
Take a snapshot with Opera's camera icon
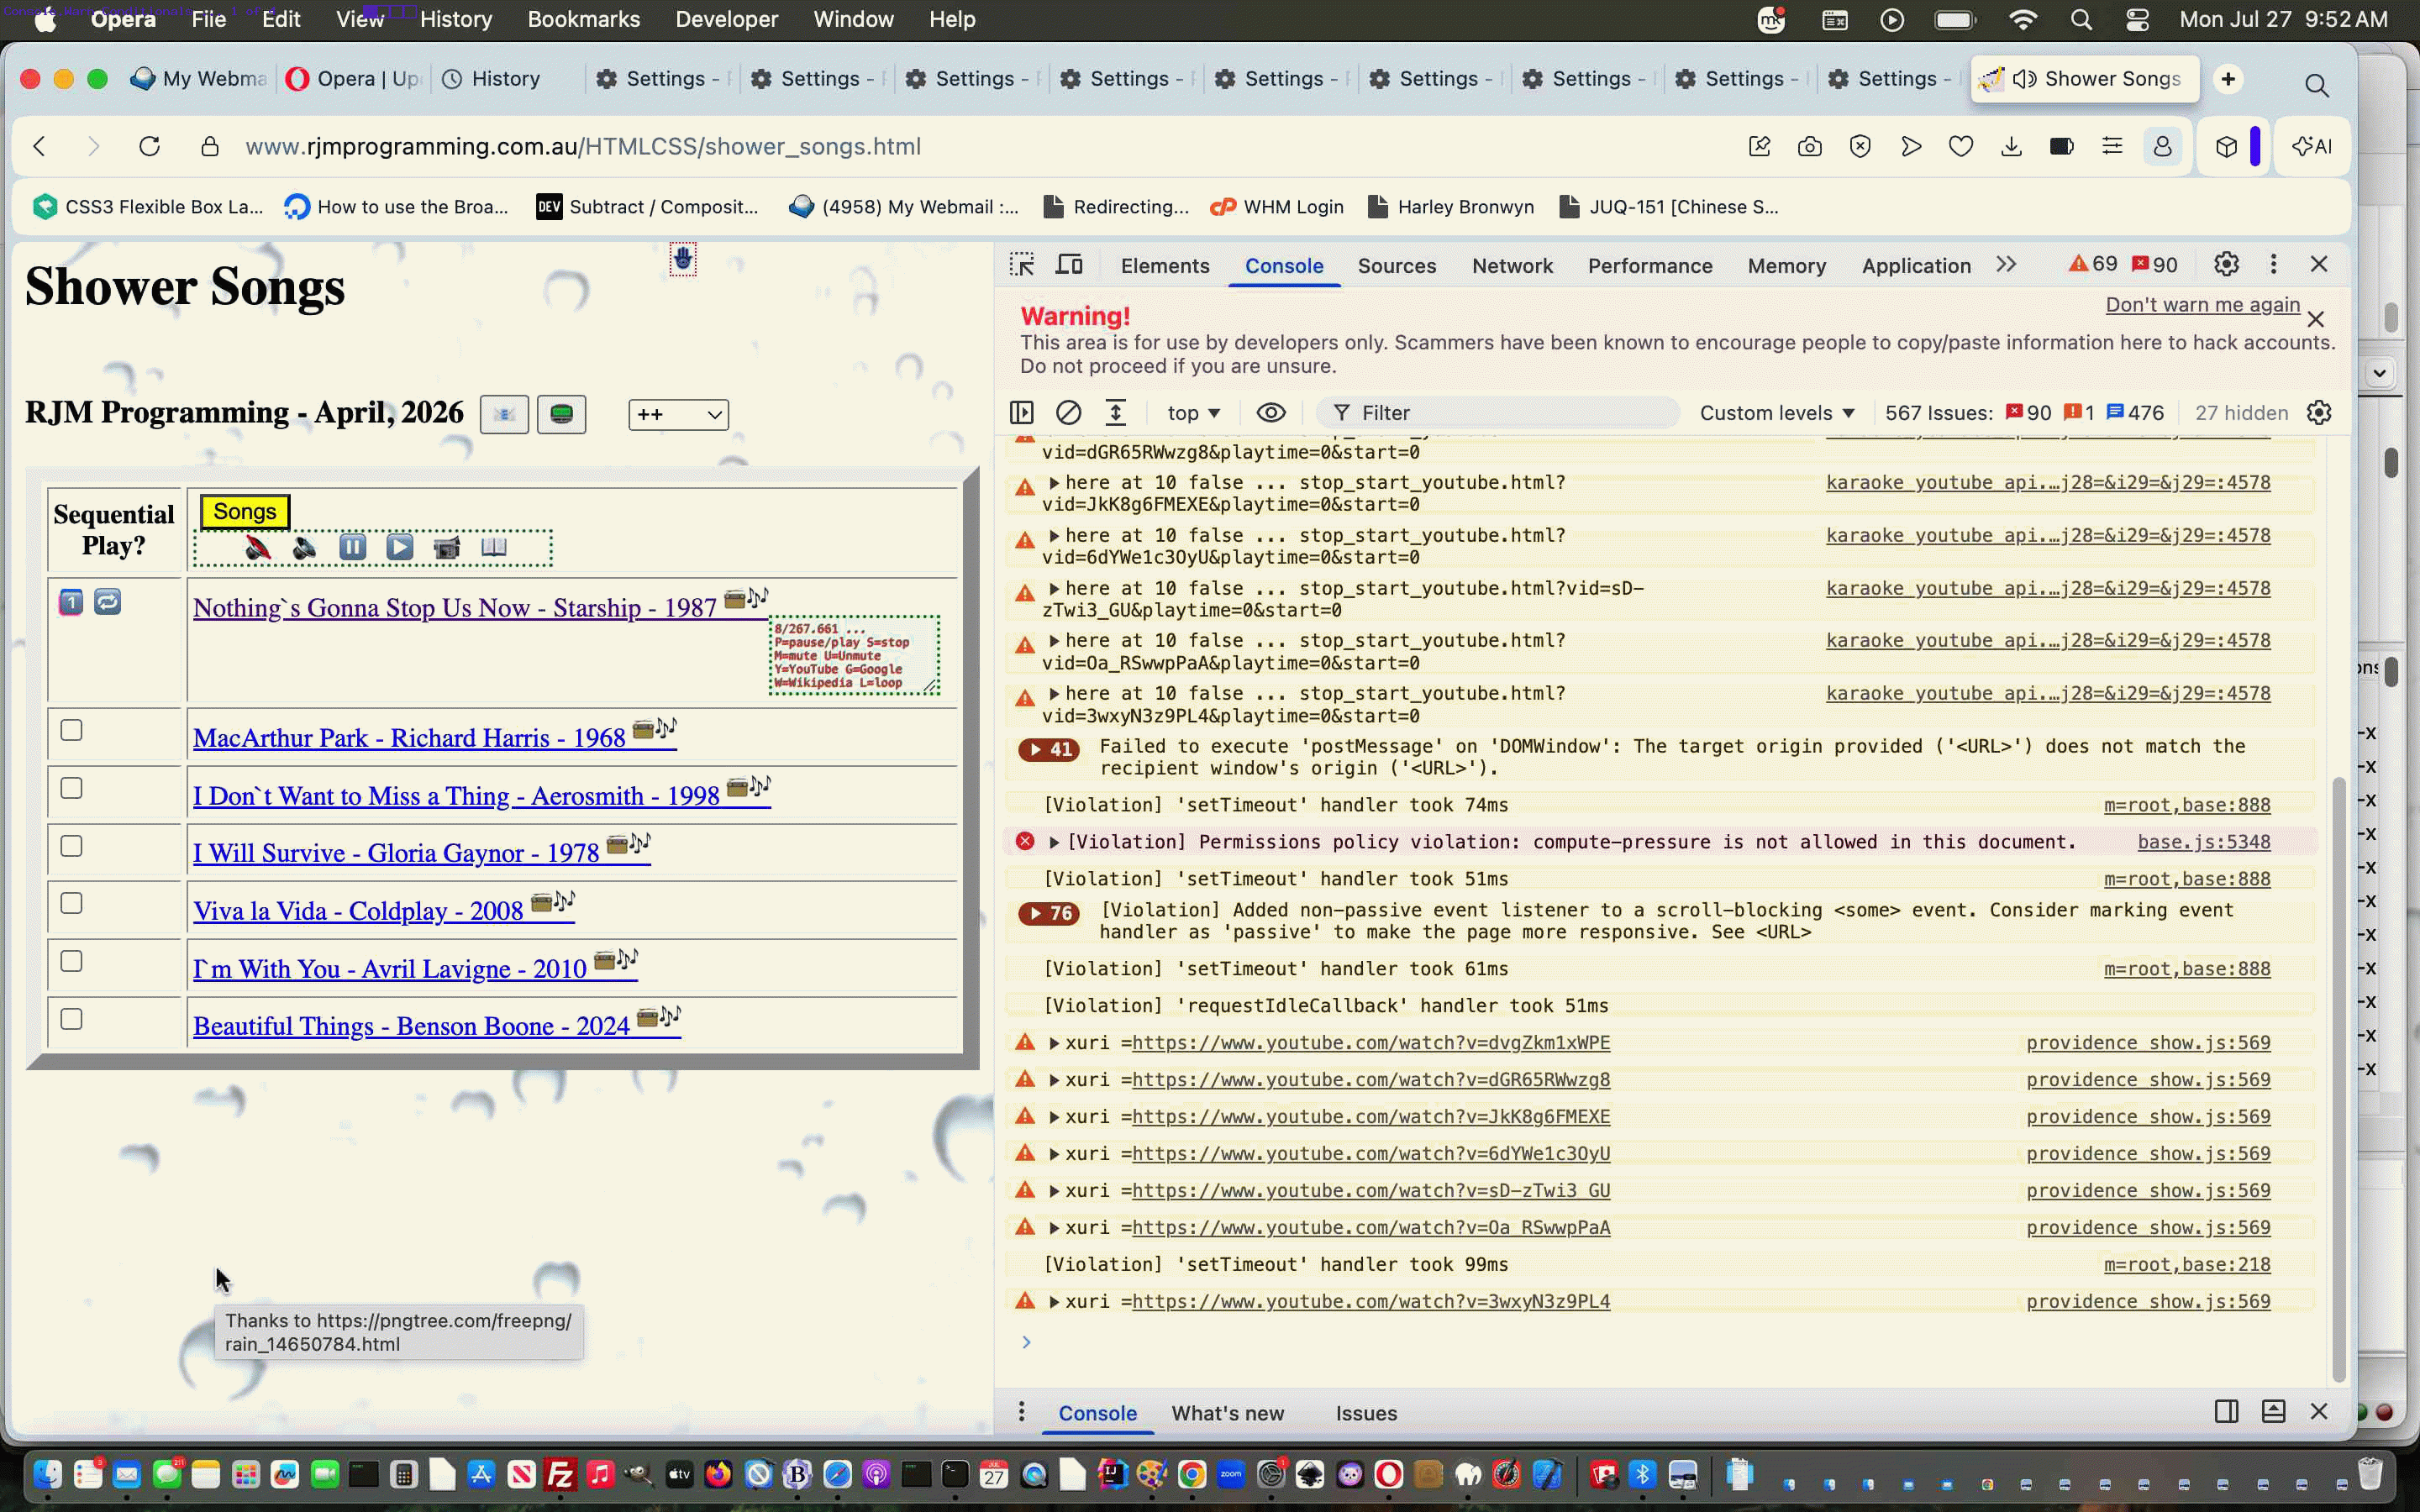1810,147
